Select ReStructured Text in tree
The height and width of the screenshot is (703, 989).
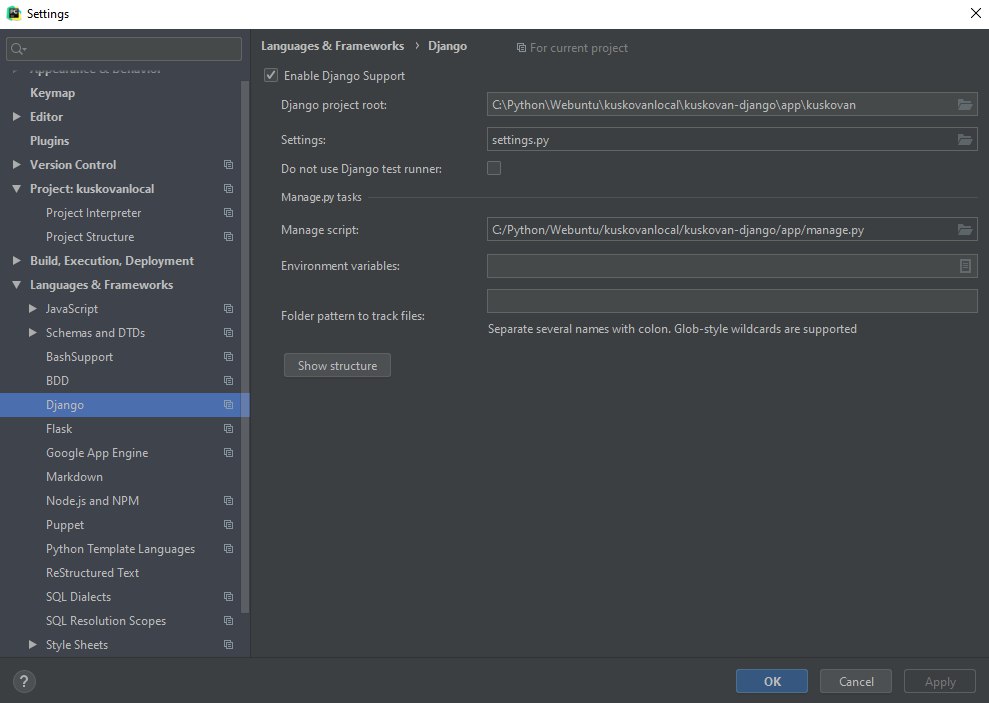coord(92,572)
